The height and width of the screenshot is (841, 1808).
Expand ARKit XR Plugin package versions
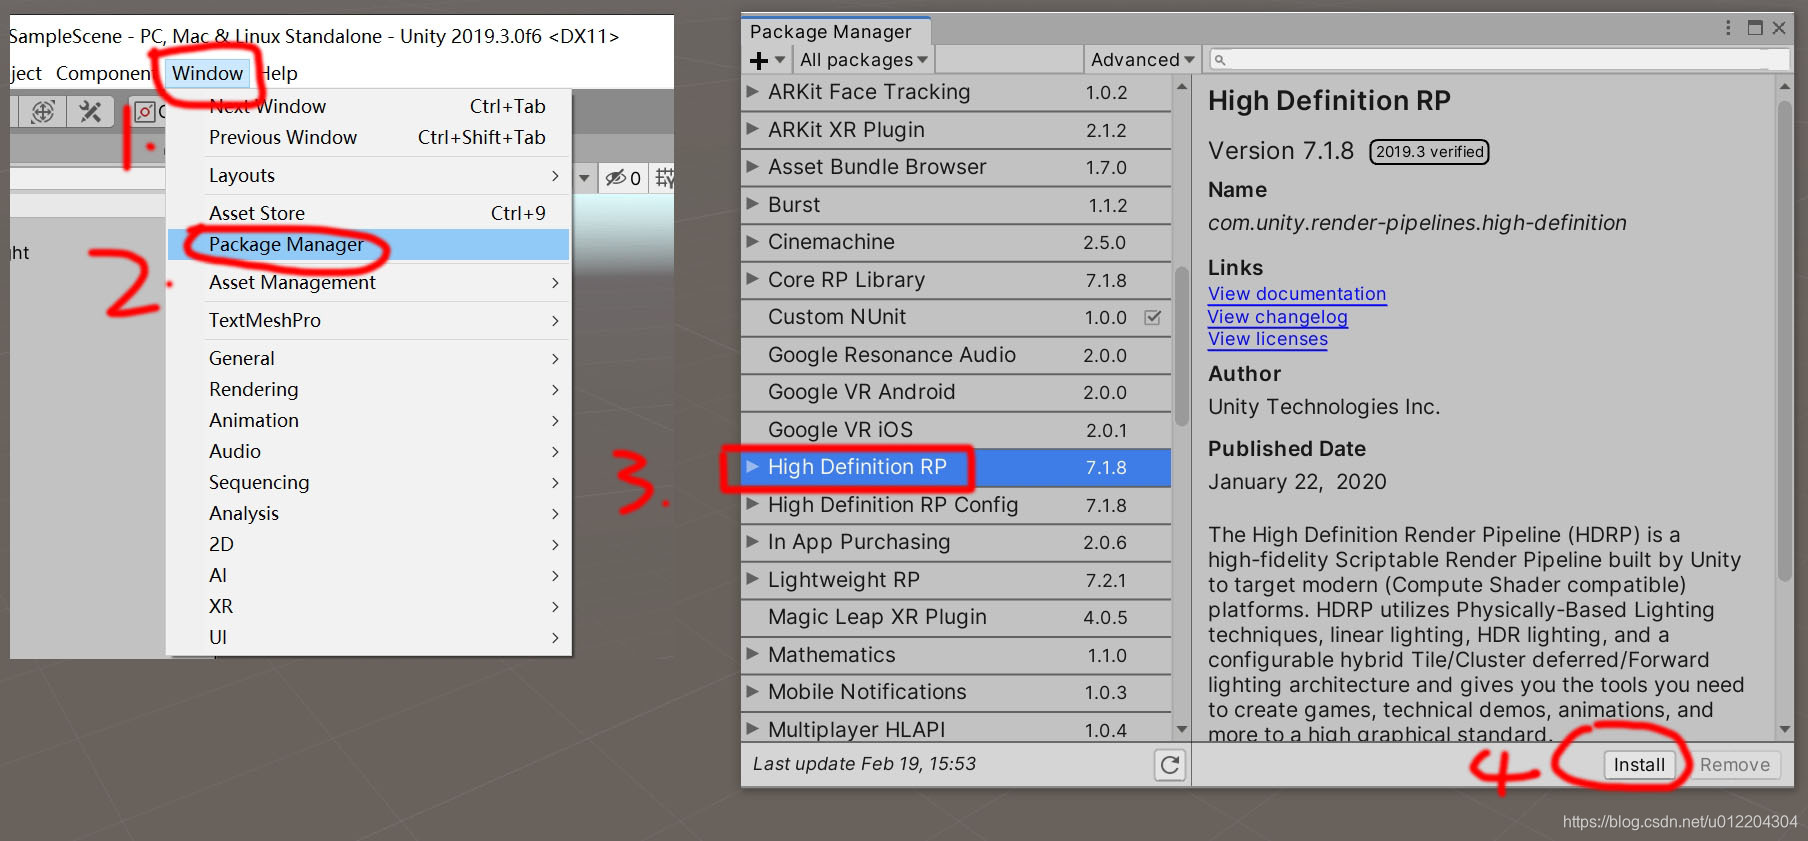[752, 129]
